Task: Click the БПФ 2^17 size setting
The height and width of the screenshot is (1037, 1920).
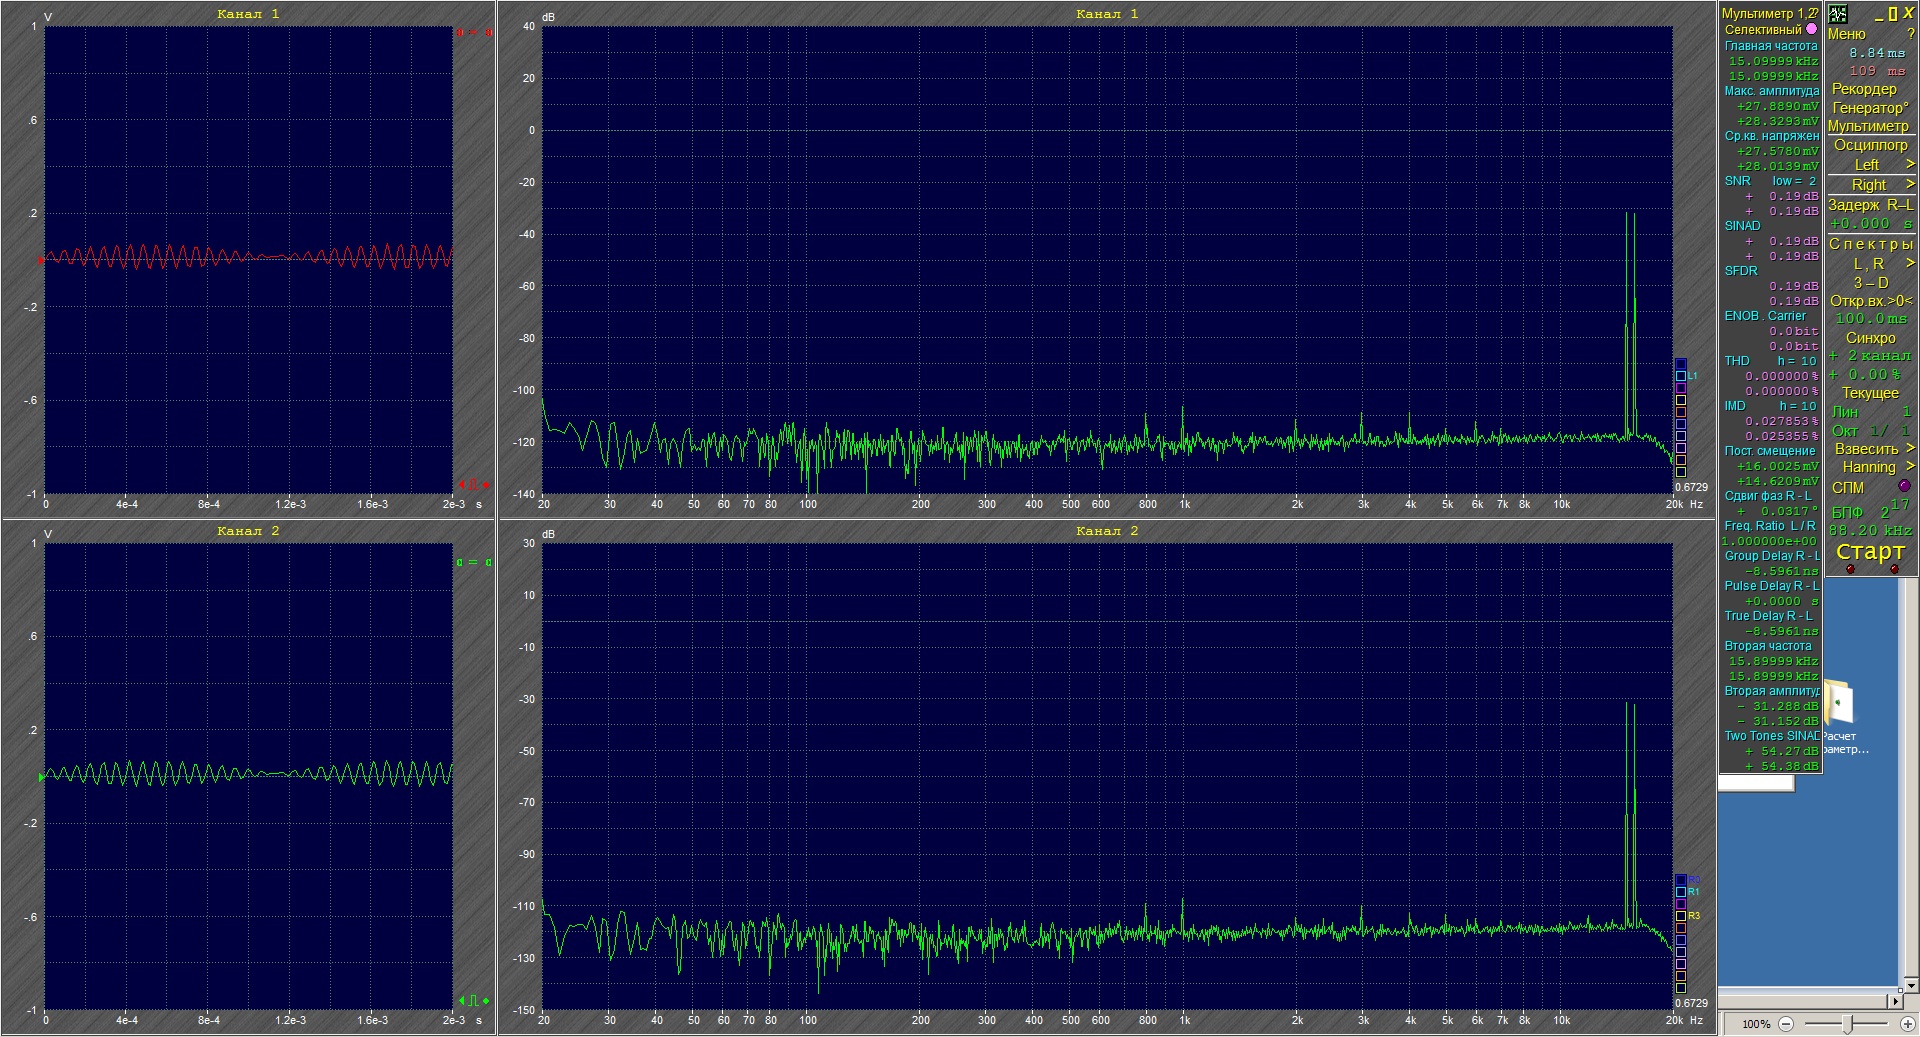Action: click(1871, 510)
